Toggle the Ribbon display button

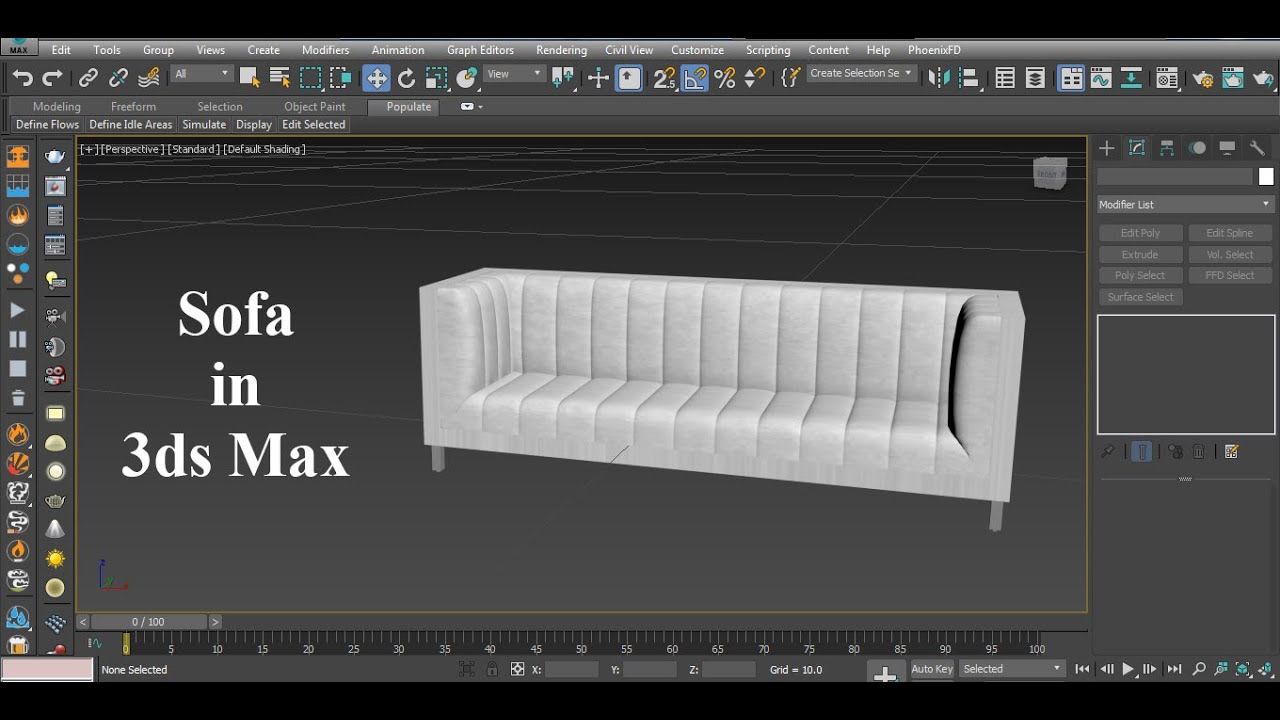(1071, 78)
